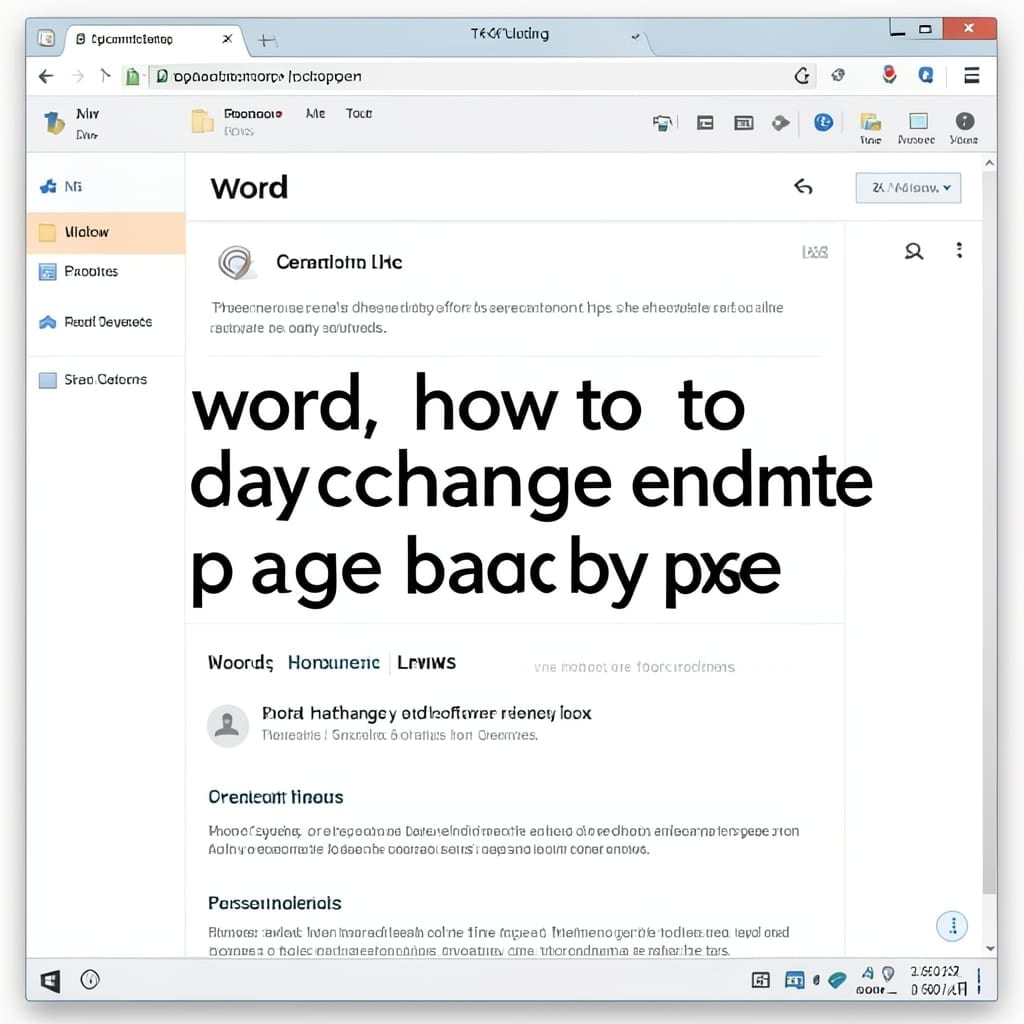
Task: Click the scrollbar up arrow
Action: click(989, 163)
